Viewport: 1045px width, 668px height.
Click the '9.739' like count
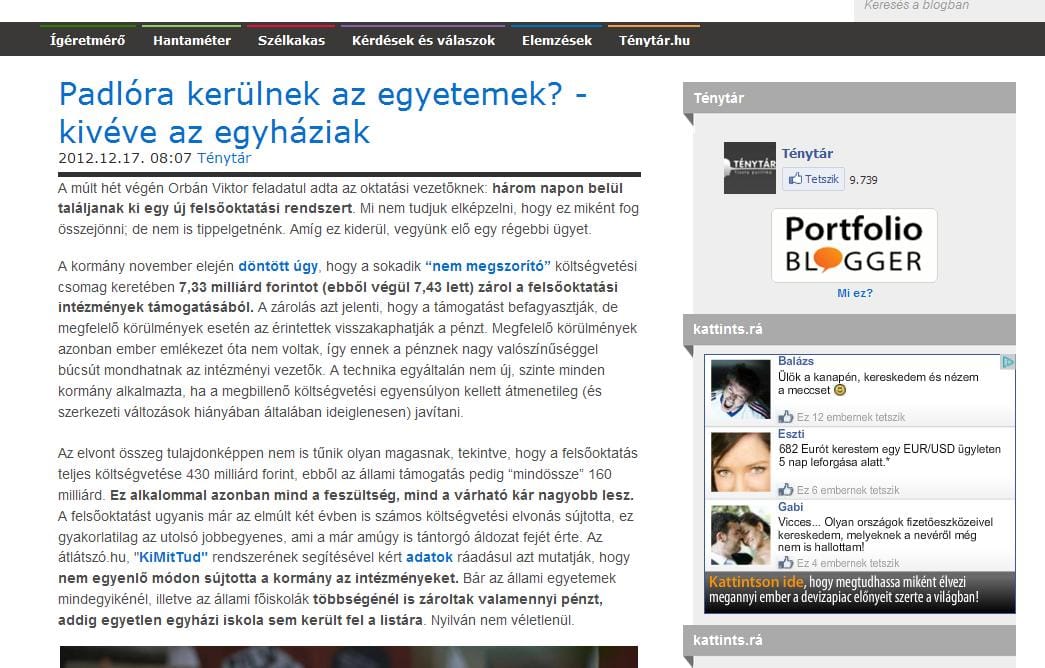click(863, 180)
